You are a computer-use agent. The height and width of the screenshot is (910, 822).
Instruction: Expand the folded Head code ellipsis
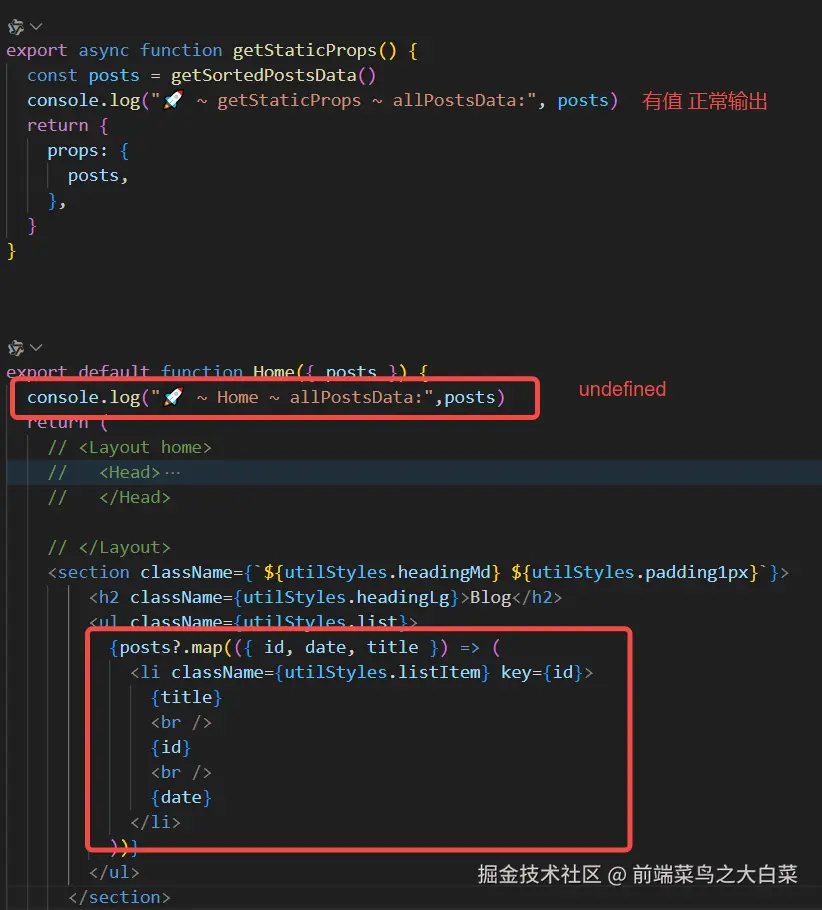(172, 472)
